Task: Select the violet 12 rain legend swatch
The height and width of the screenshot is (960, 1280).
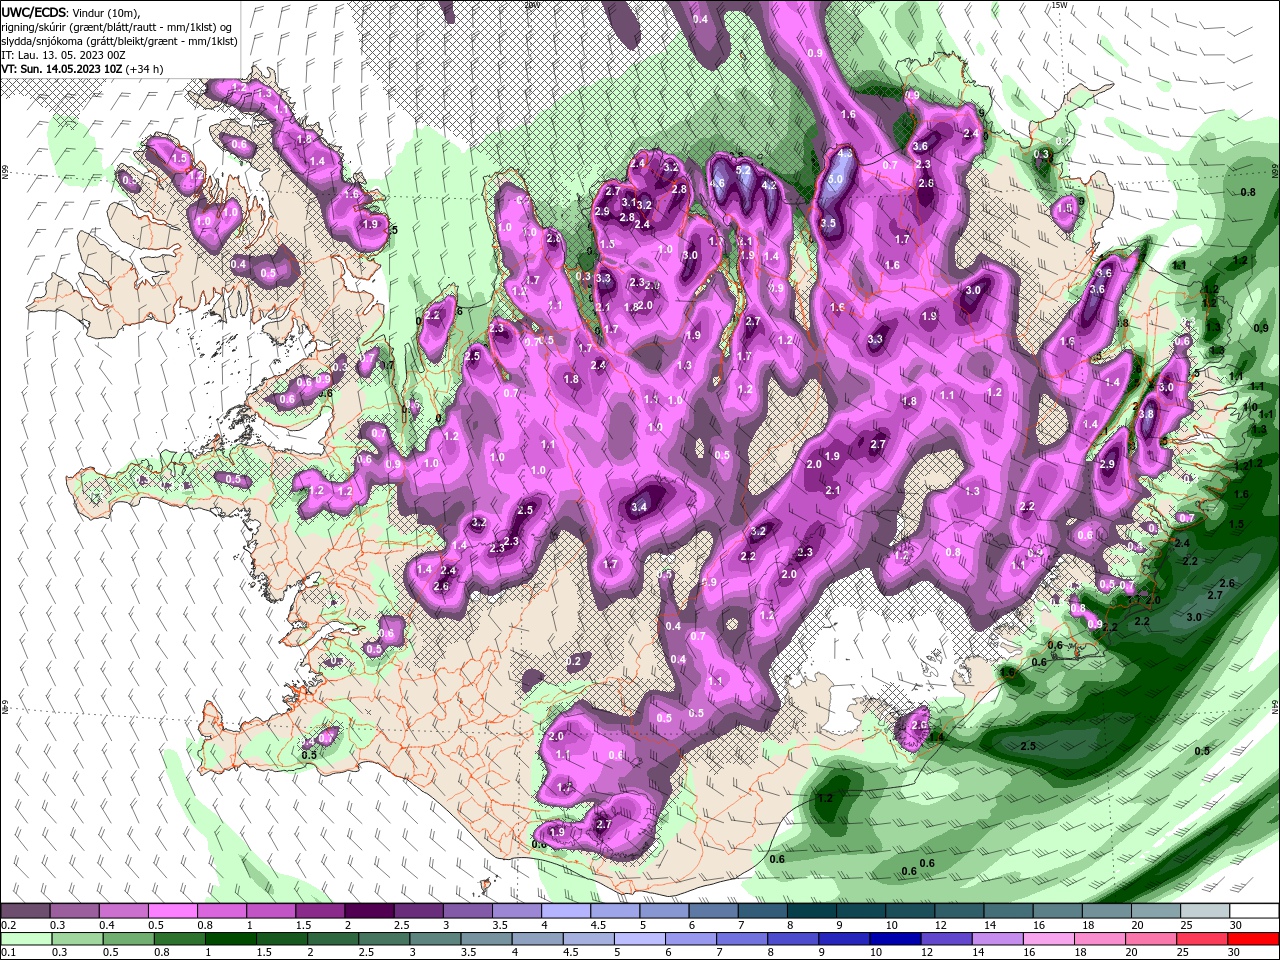Action: [948, 939]
